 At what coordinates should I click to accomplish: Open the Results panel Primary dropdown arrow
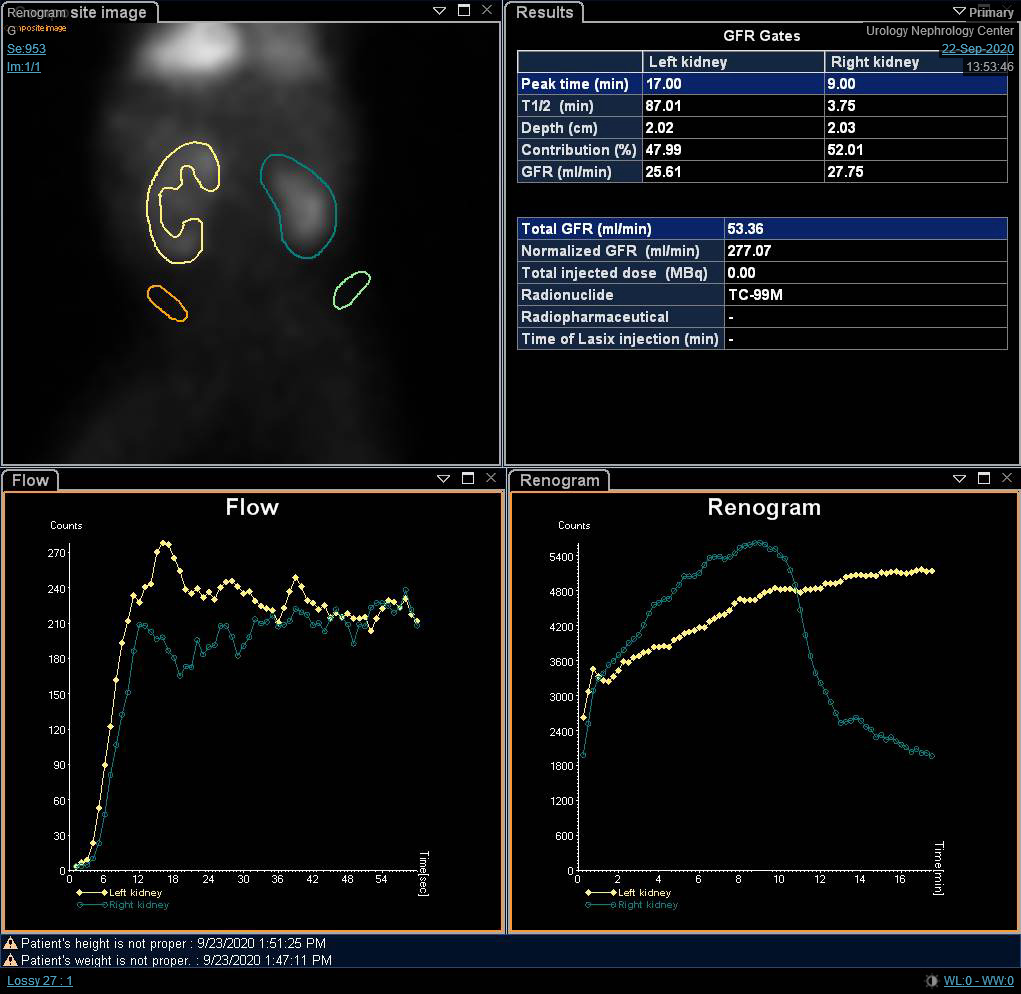959,12
